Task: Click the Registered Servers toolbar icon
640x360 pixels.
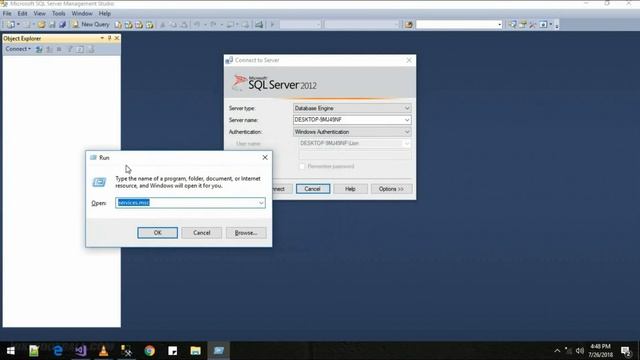Action: click(x=512, y=24)
